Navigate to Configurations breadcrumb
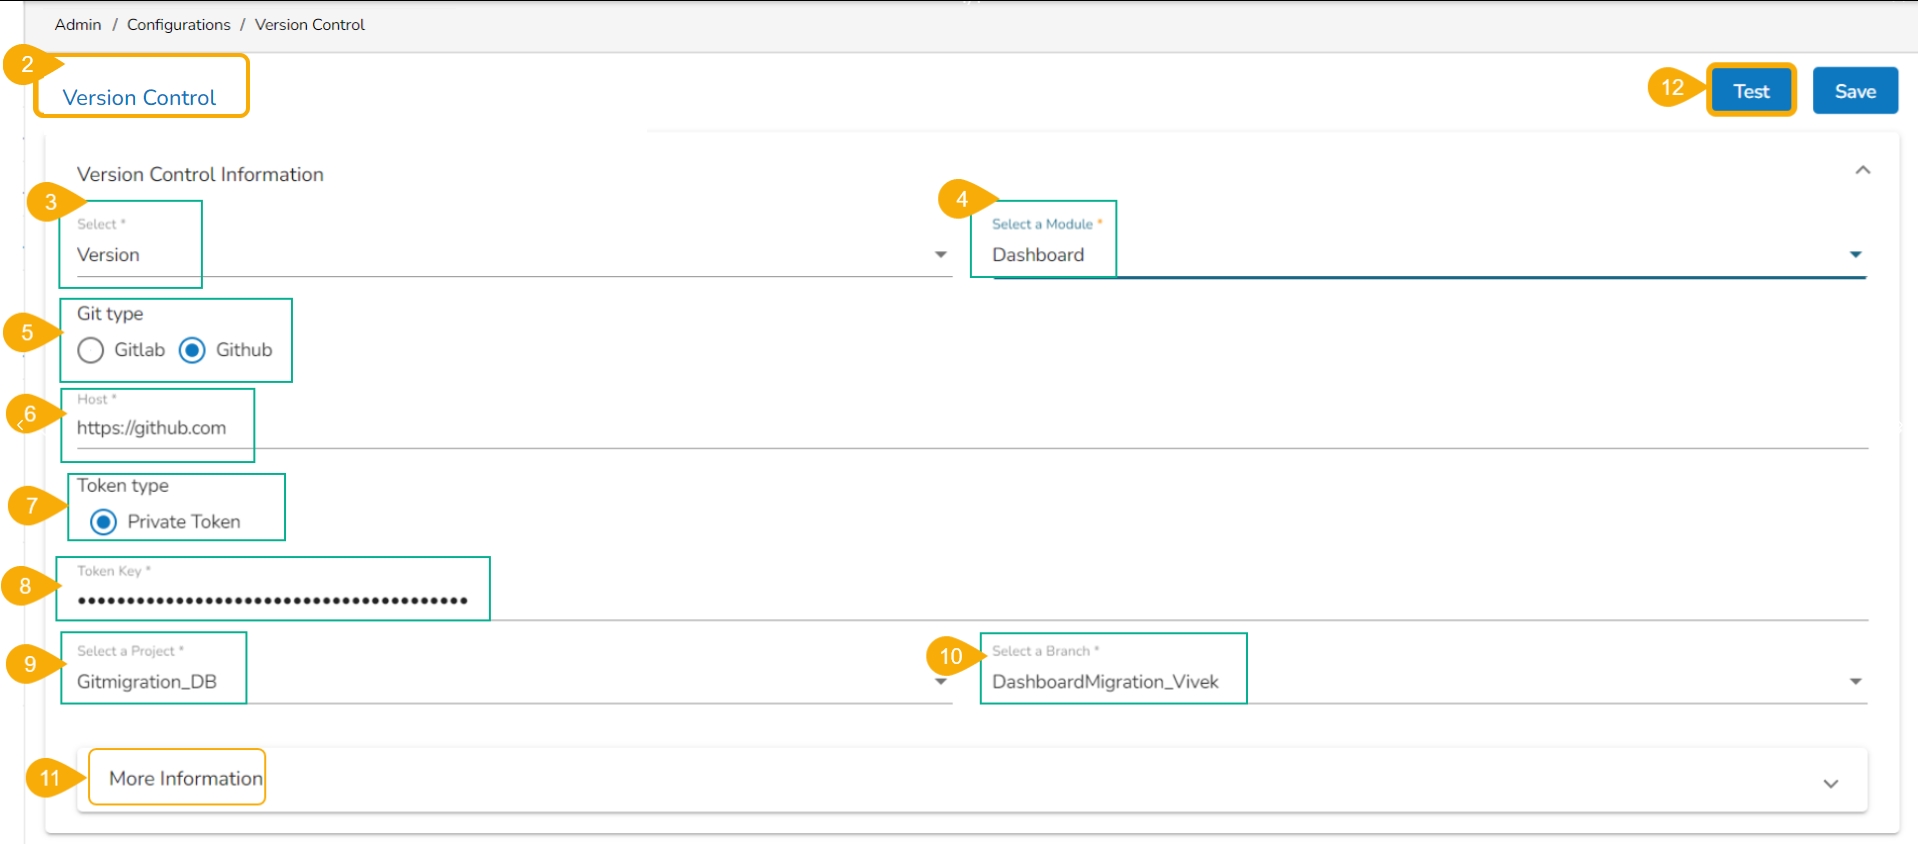1918x844 pixels. (x=178, y=24)
